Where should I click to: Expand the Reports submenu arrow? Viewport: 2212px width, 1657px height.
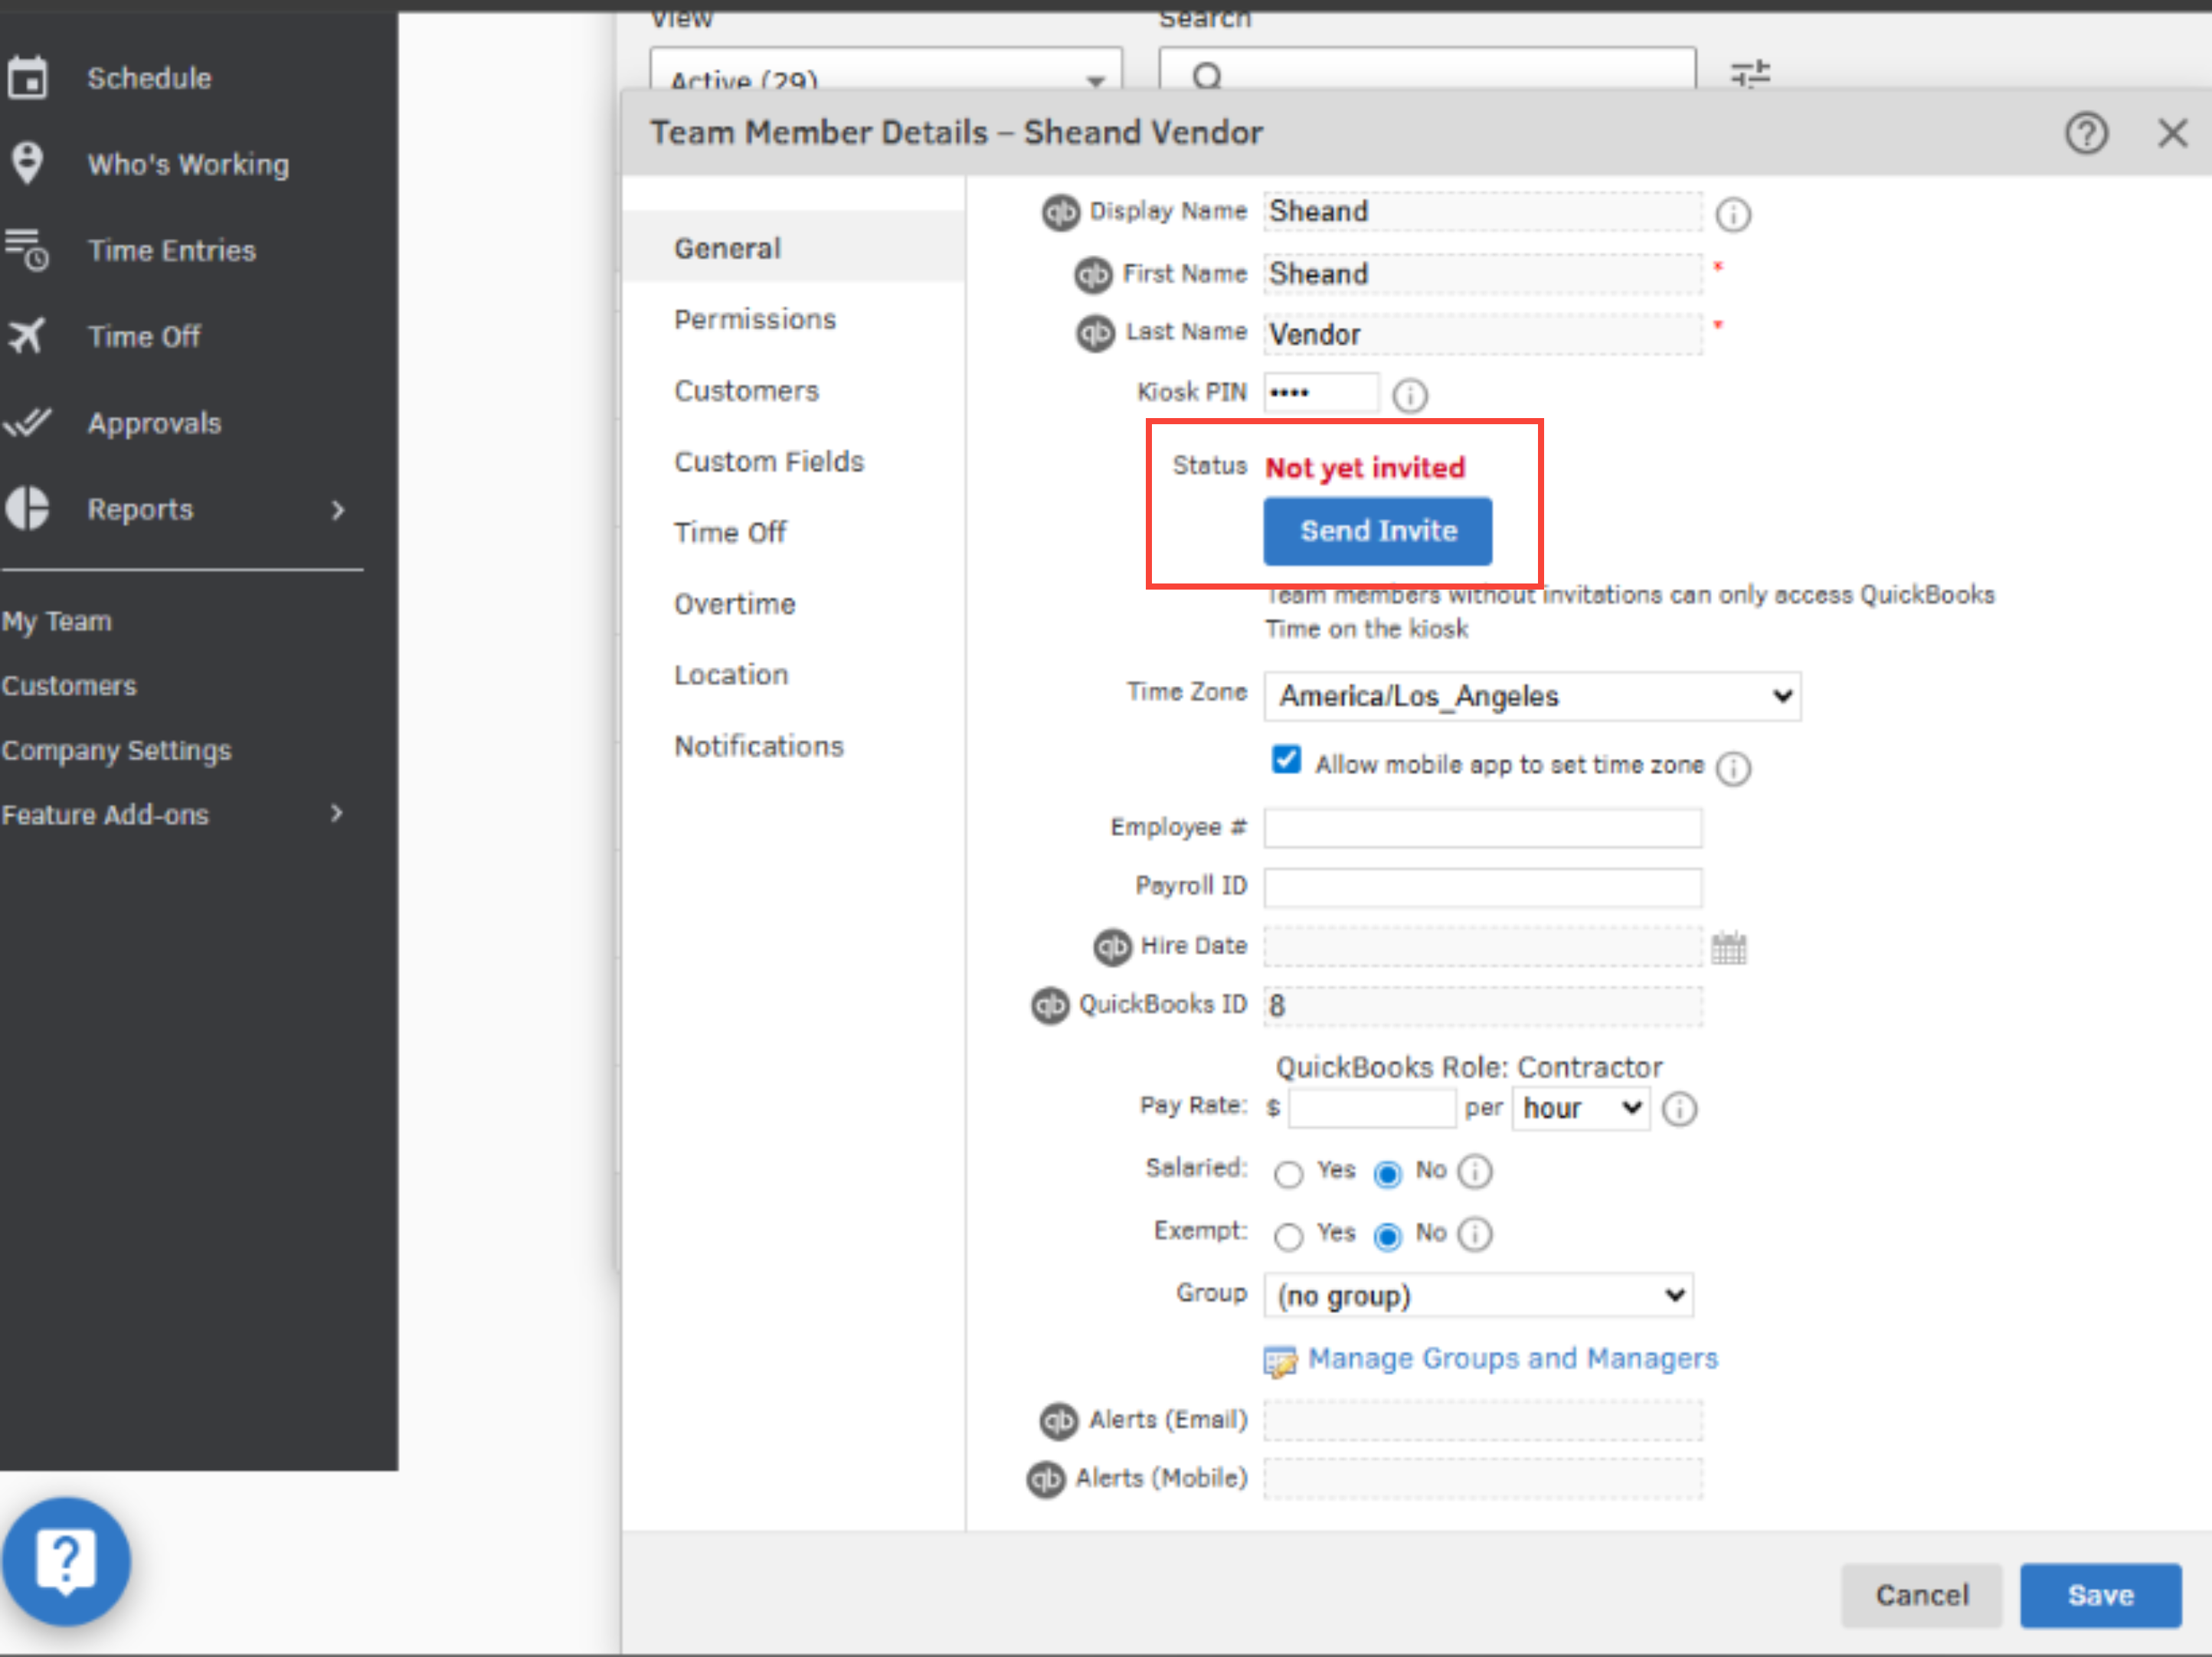(x=338, y=510)
